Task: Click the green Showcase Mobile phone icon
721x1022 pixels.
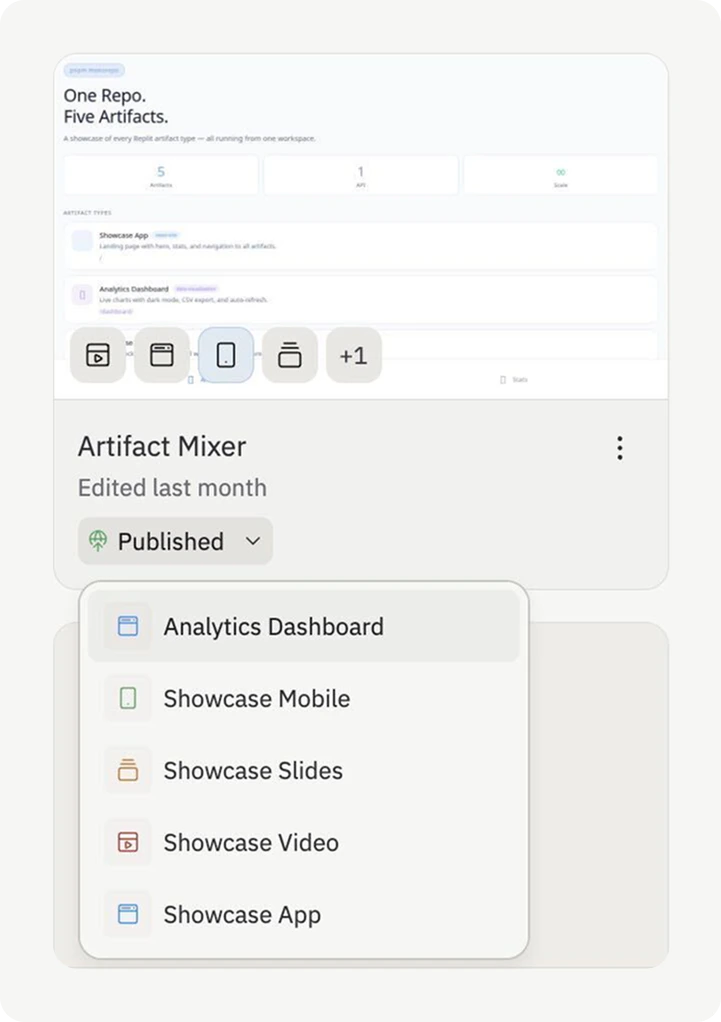Action: (127, 698)
